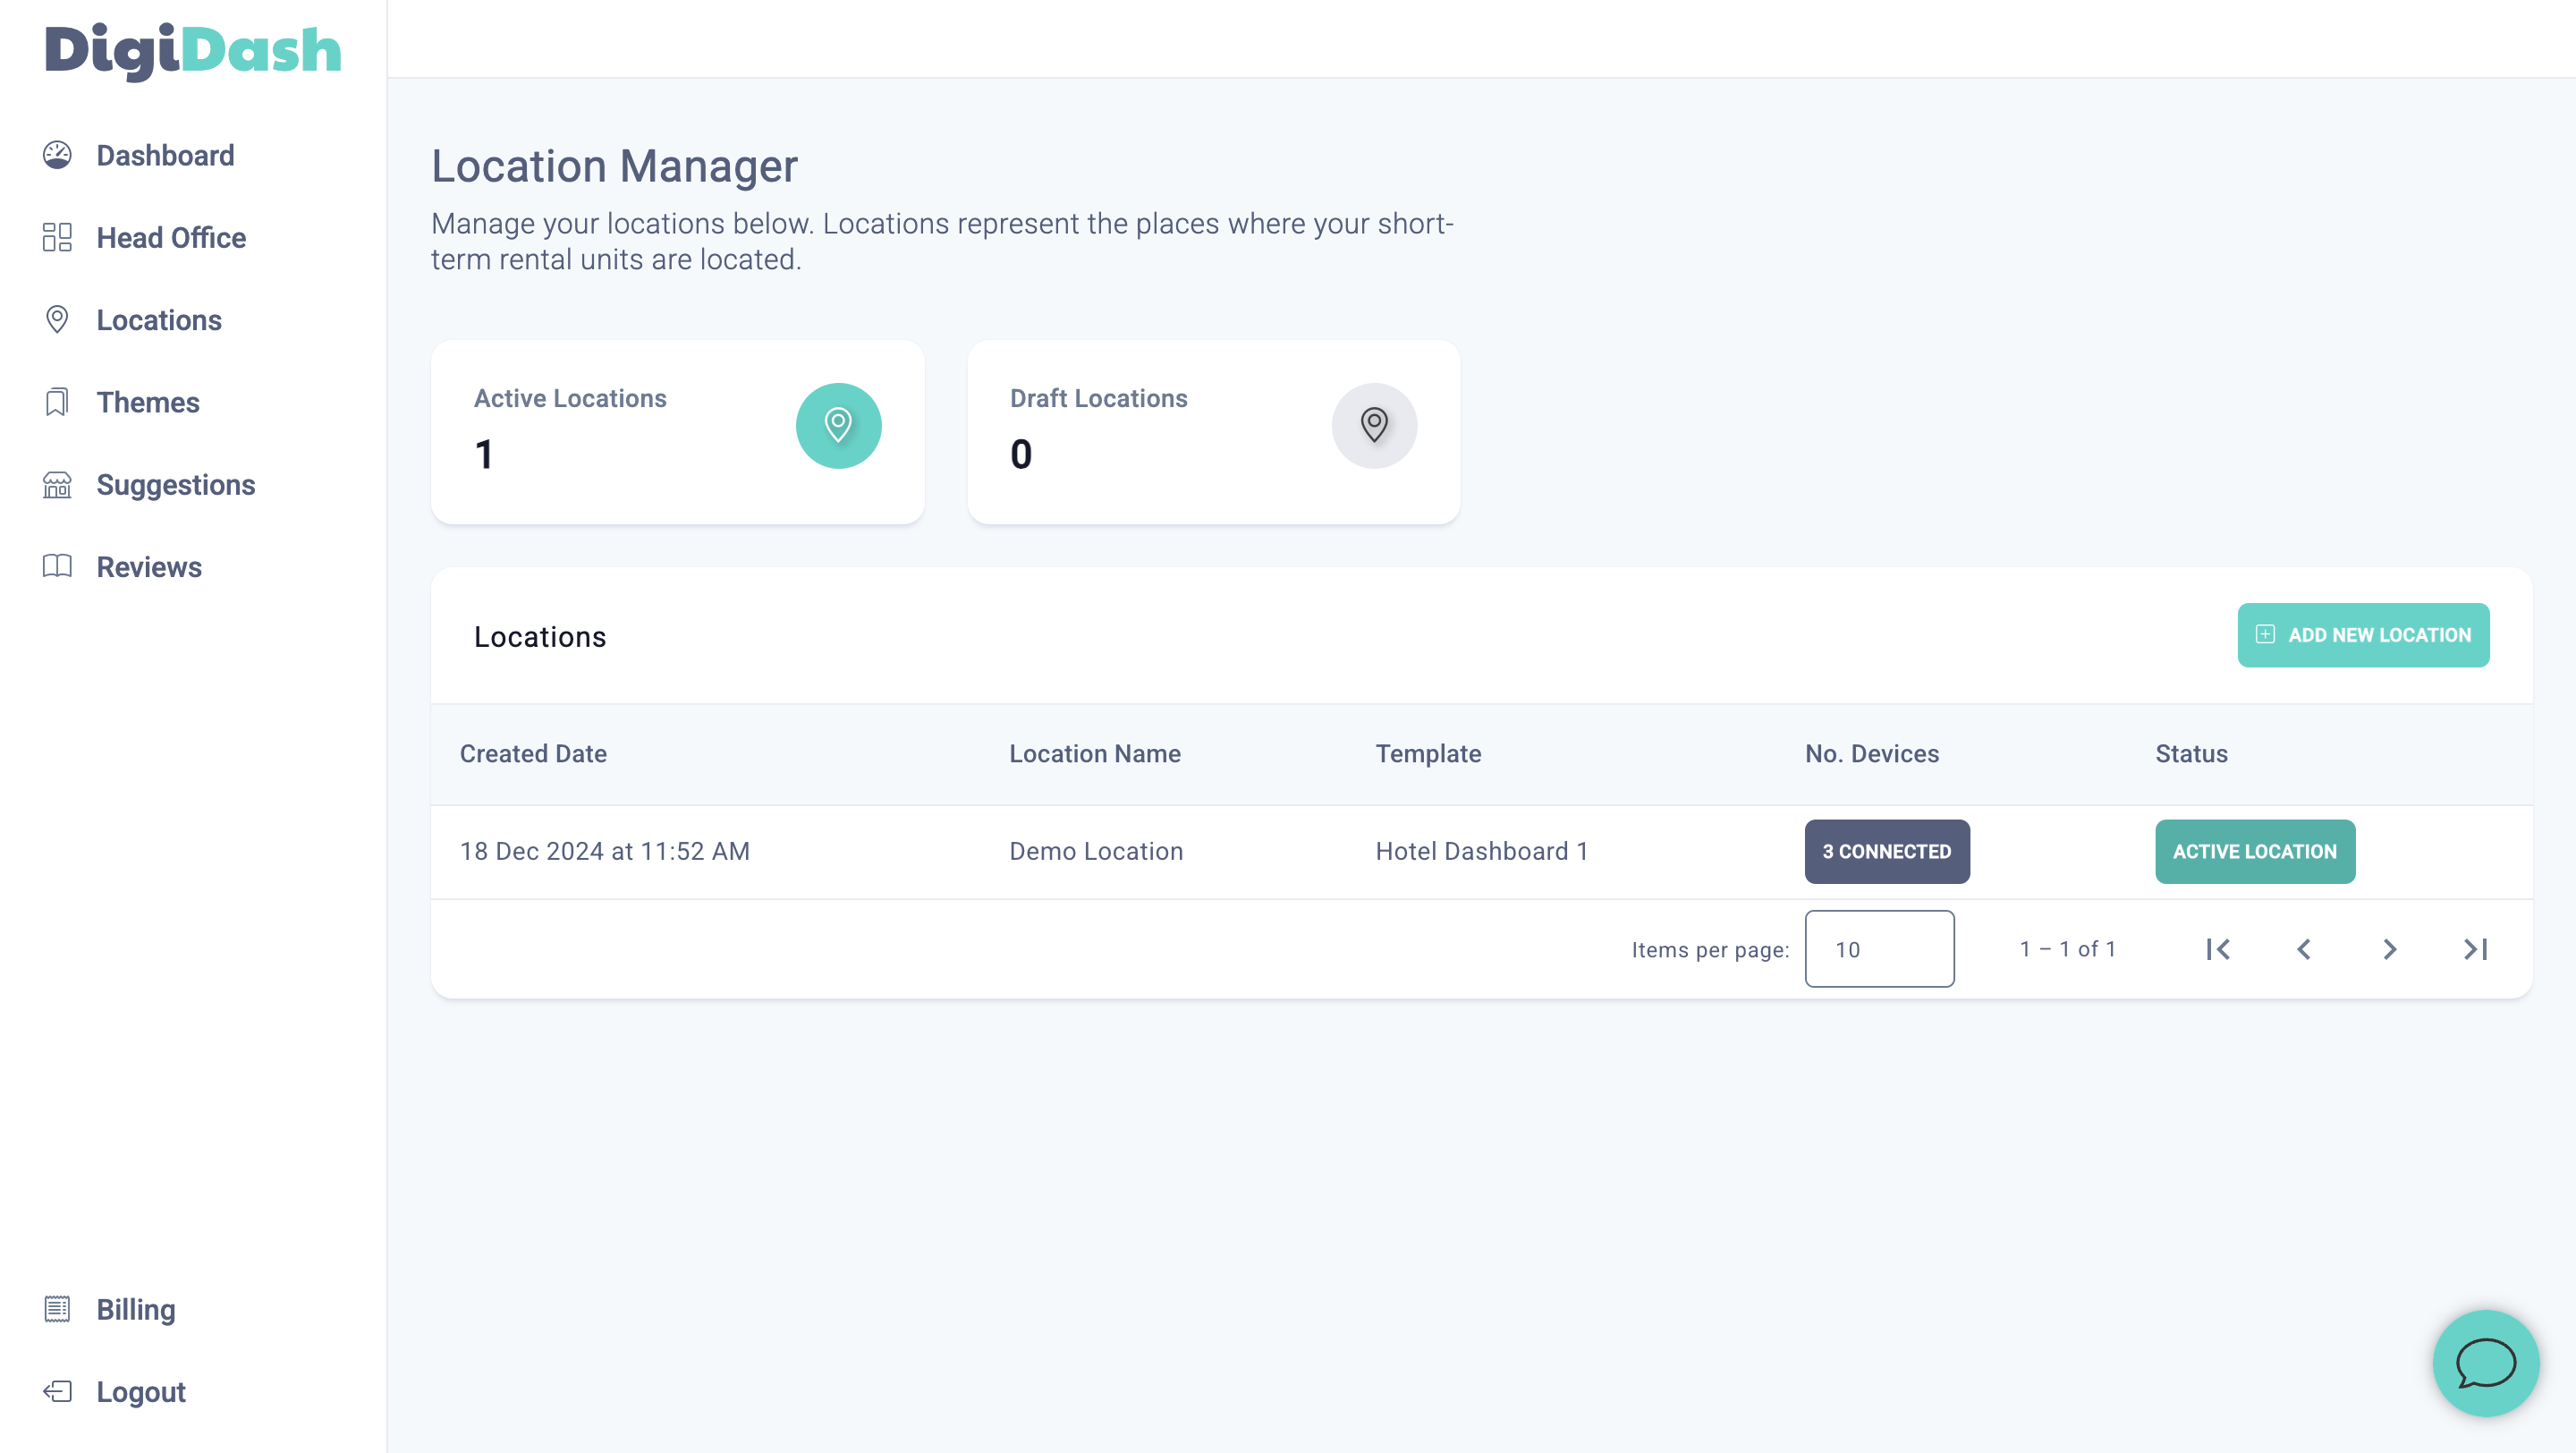Click the Template column header

coord(1428,753)
